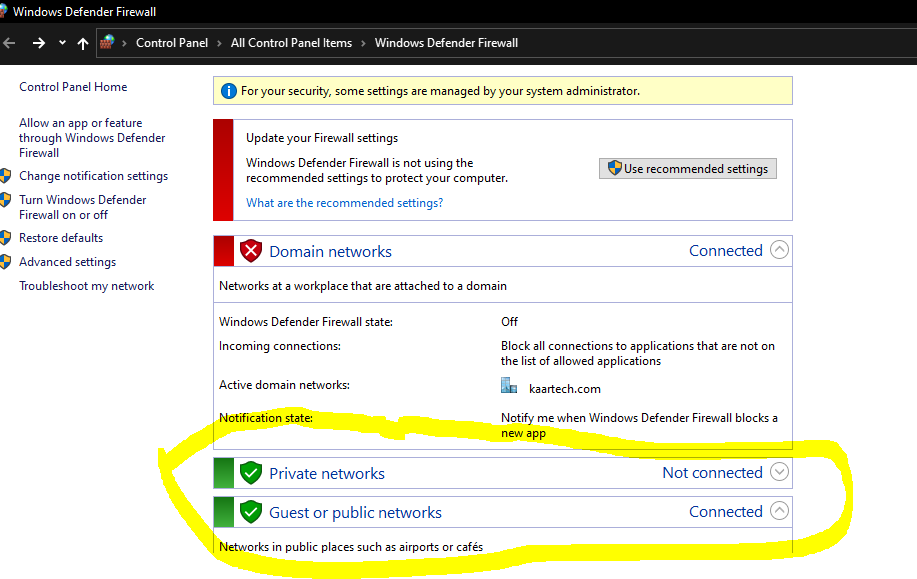Click the Off firewall state value

(x=509, y=322)
